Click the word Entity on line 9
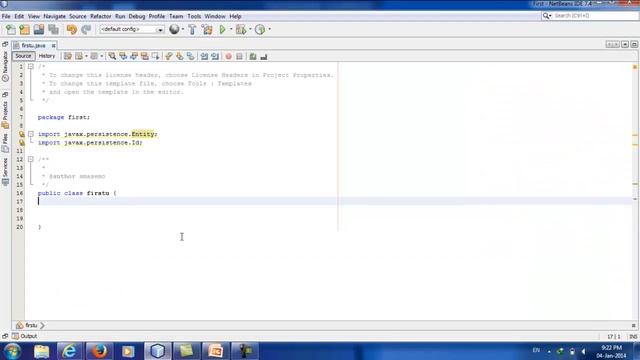The image size is (640, 360). pyautogui.click(x=143, y=134)
